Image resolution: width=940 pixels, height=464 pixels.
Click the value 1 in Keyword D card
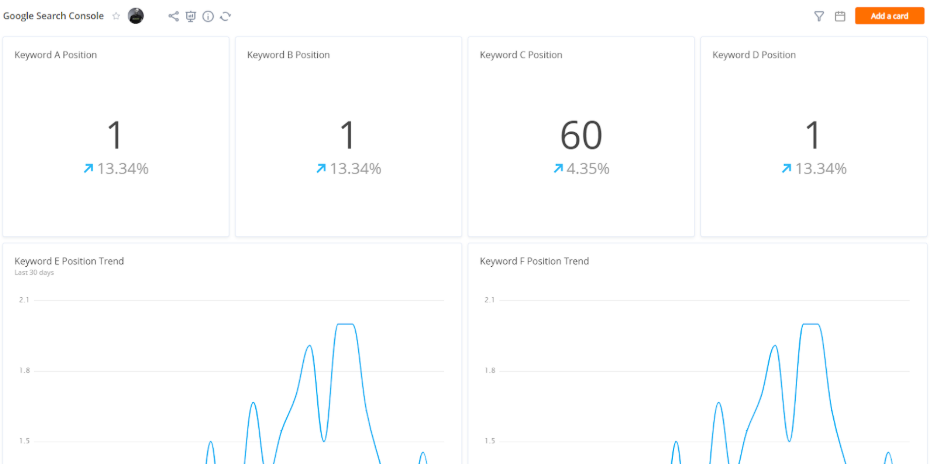pos(813,135)
